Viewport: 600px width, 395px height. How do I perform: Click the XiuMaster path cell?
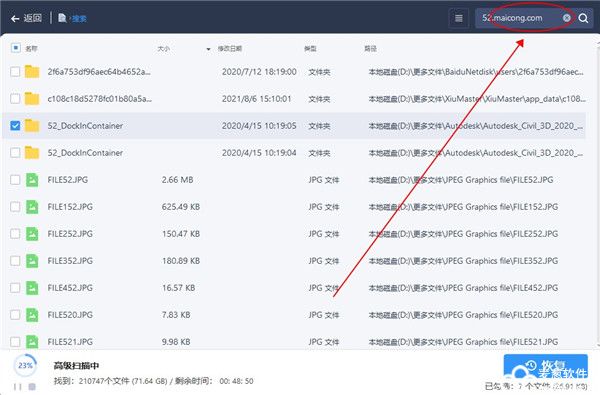pos(477,99)
